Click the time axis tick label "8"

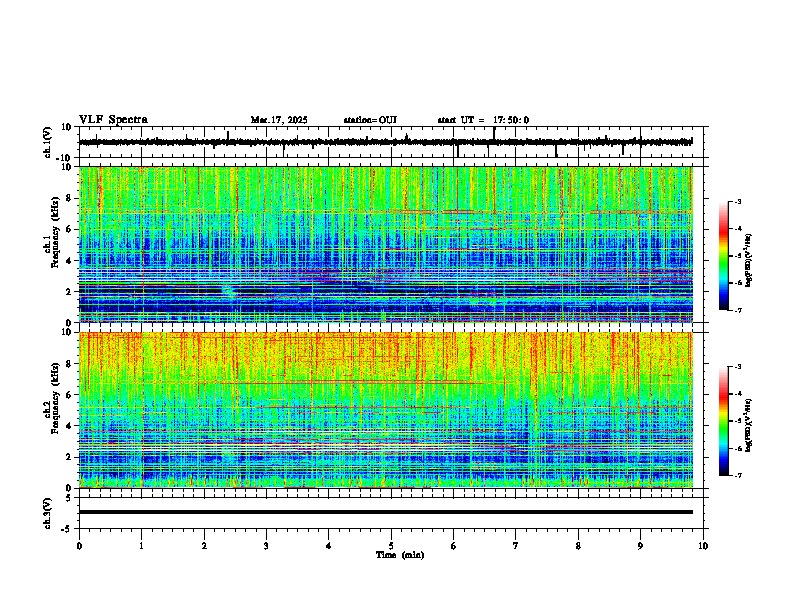point(578,546)
